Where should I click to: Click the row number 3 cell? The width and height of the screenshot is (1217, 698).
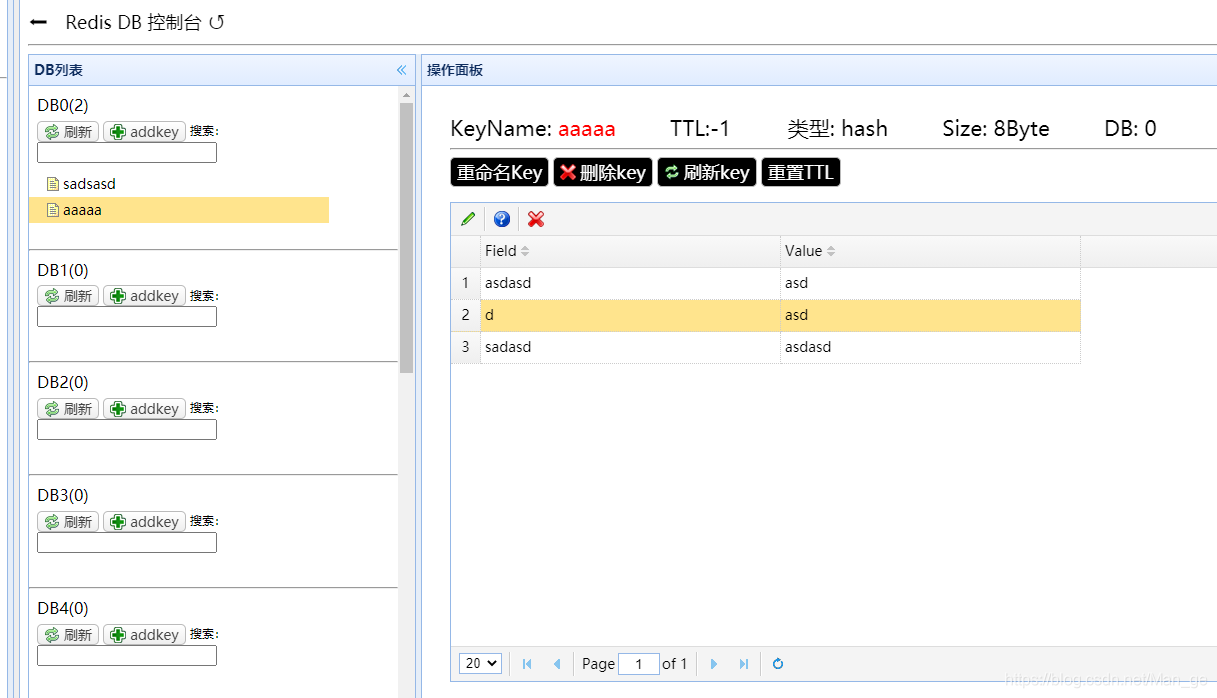[465, 347]
